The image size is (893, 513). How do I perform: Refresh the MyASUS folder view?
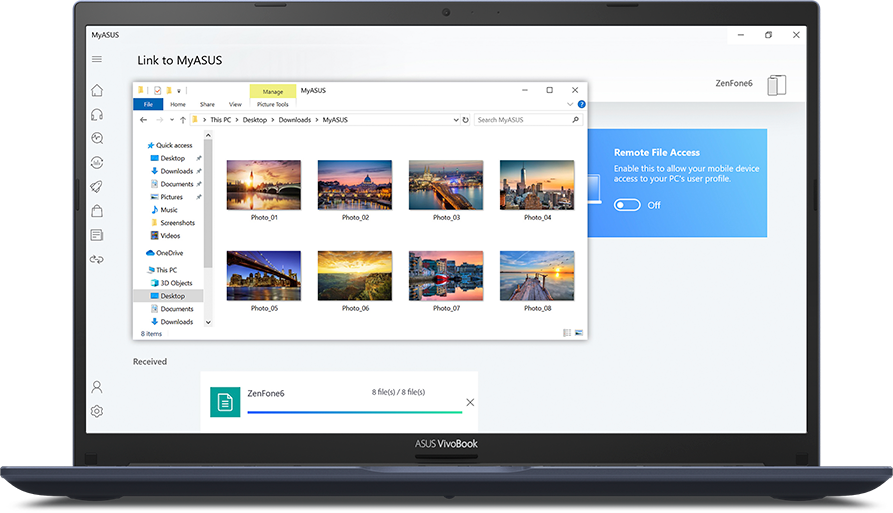pyautogui.click(x=465, y=120)
